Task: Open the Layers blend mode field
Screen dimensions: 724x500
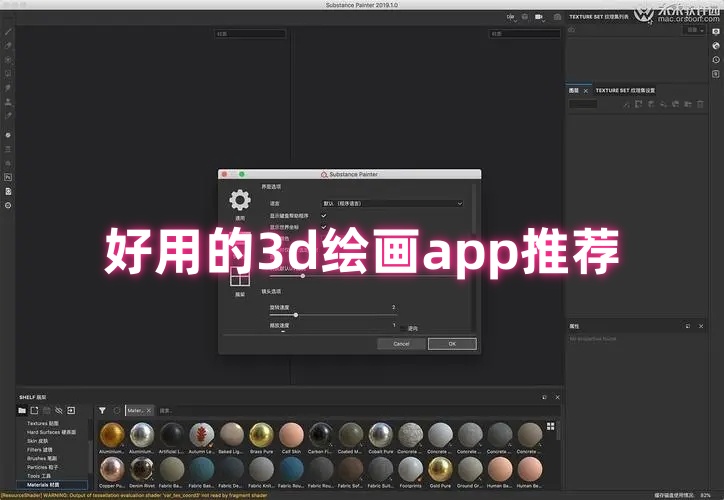Action: click(x=583, y=104)
